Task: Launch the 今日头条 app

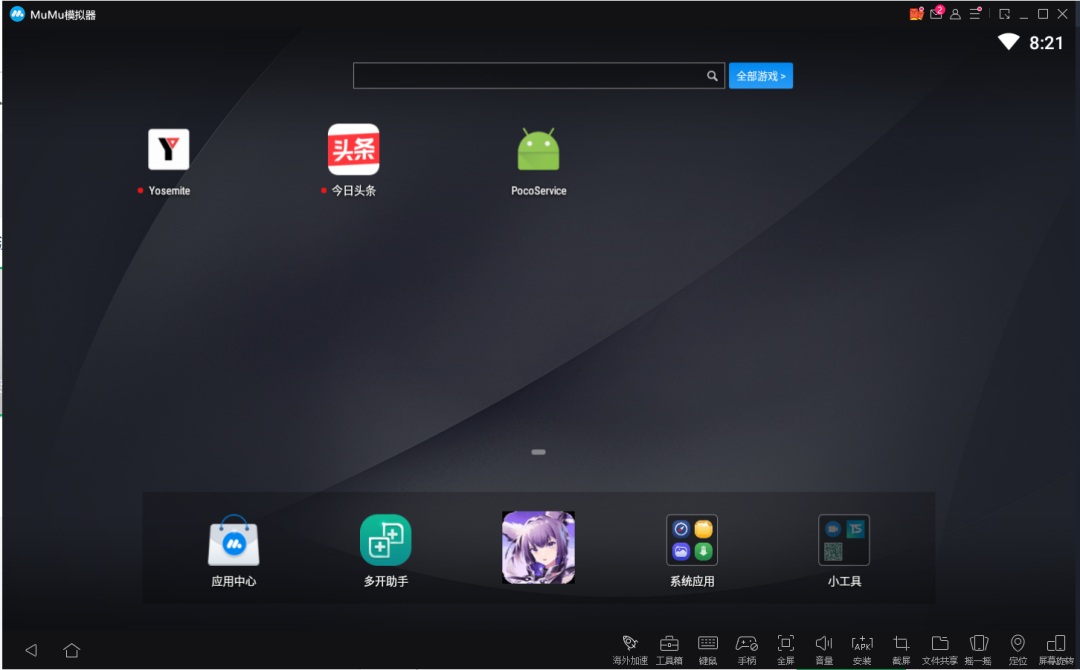Action: coord(353,149)
